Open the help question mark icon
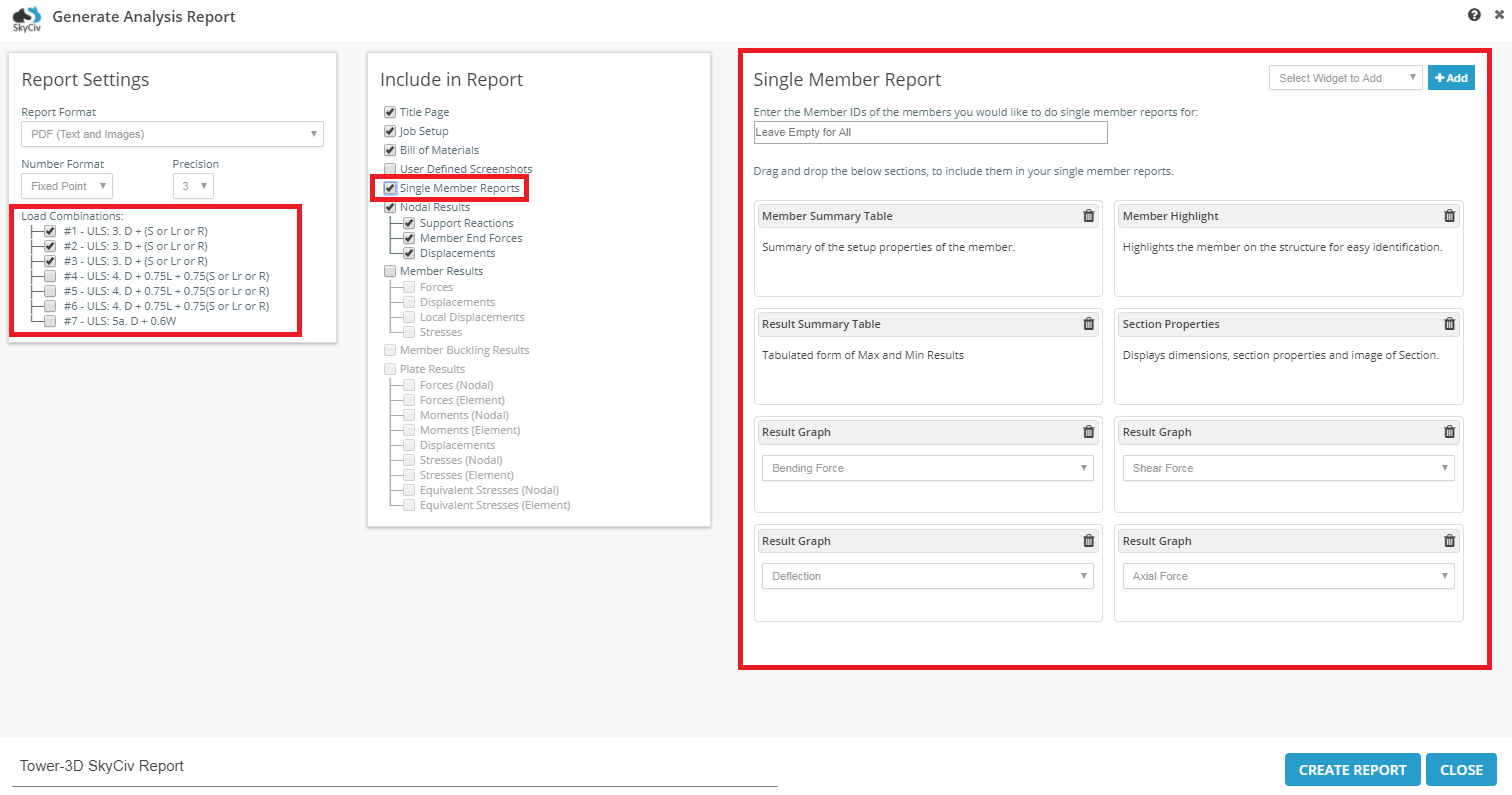 [x=1474, y=15]
